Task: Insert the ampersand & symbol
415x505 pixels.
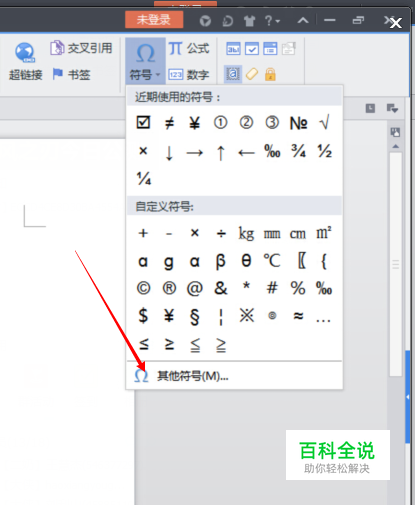Action: (x=221, y=288)
